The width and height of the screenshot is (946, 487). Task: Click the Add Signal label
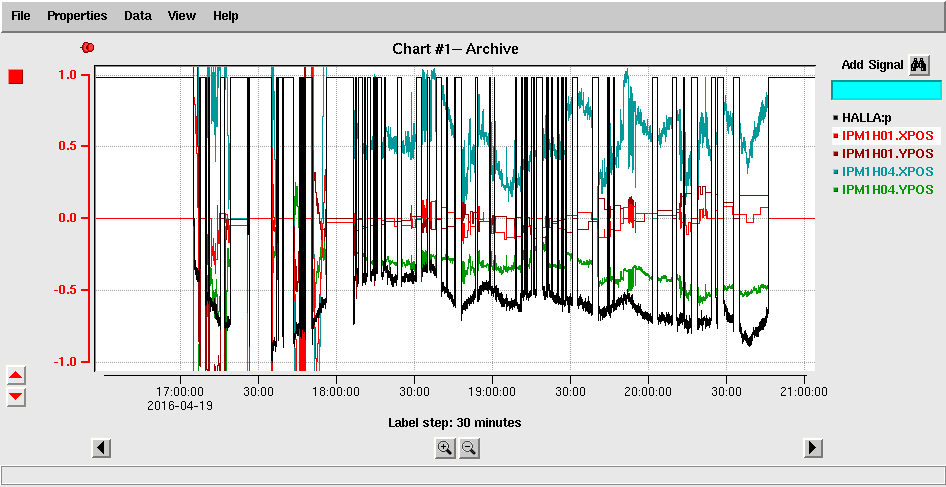(872, 65)
